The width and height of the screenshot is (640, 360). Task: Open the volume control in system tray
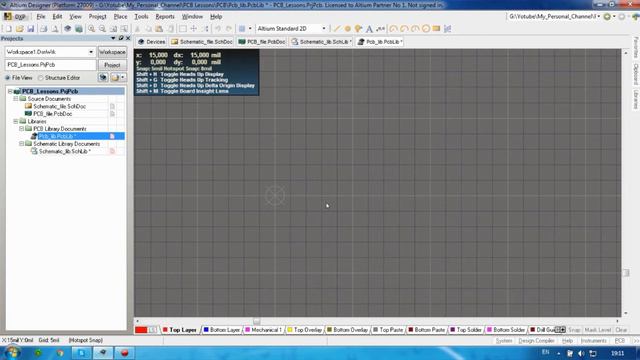581,353
